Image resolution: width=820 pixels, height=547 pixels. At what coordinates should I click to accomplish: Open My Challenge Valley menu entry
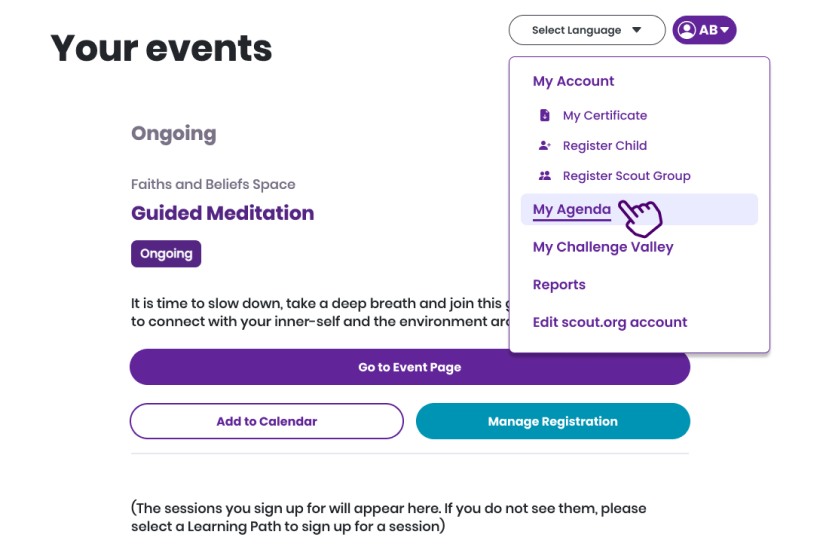(x=603, y=247)
